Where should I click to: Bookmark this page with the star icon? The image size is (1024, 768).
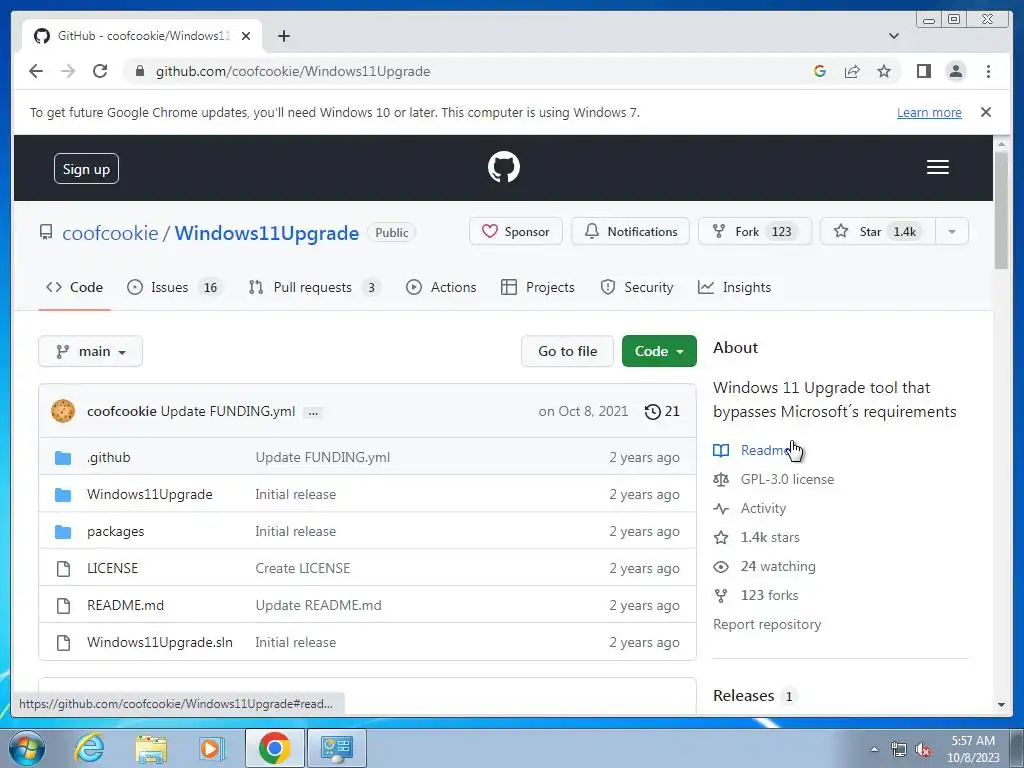point(884,71)
